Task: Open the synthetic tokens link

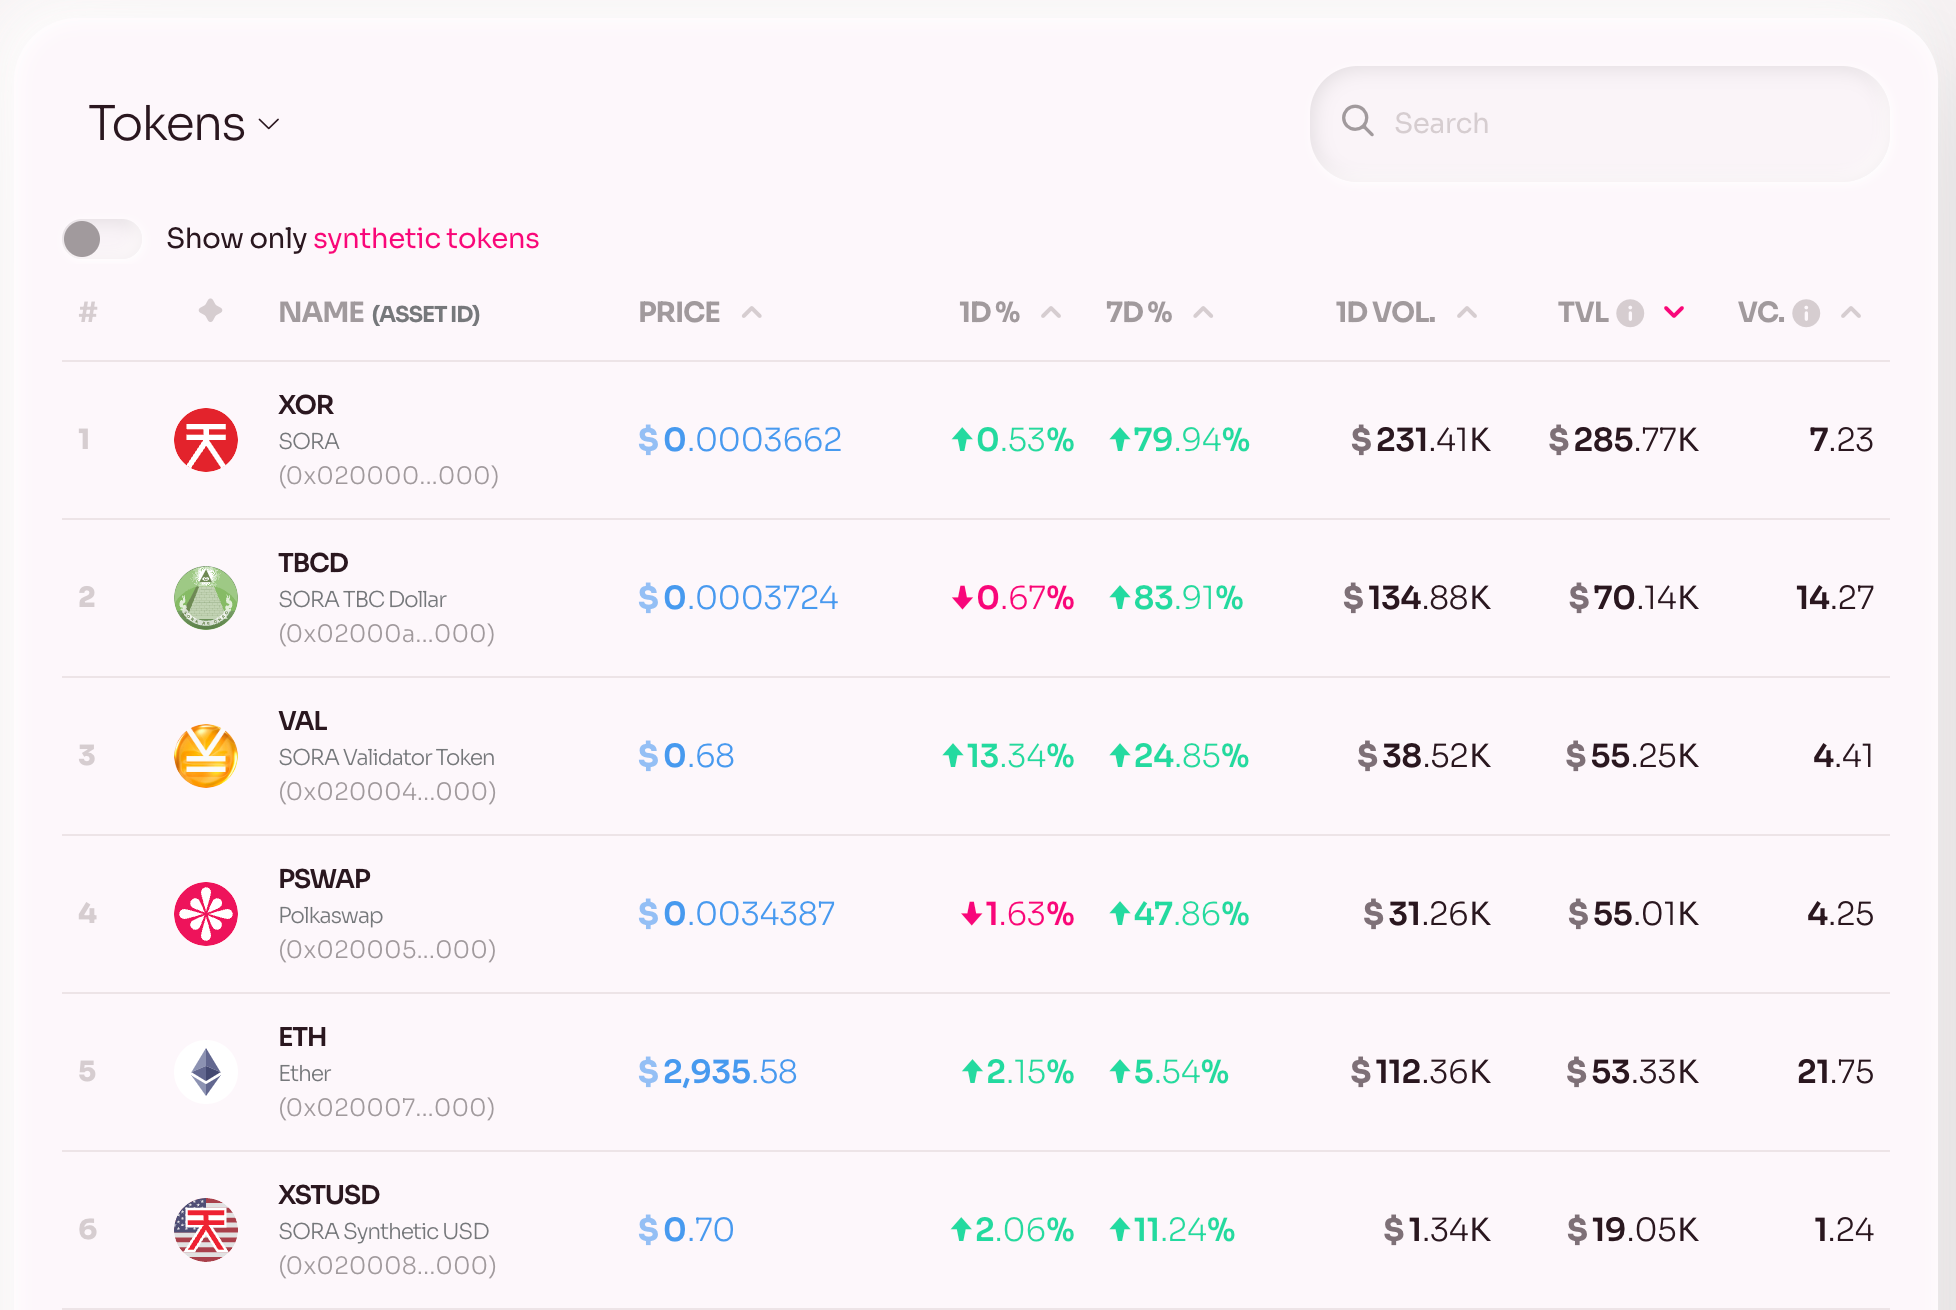Action: coord(426,239)
